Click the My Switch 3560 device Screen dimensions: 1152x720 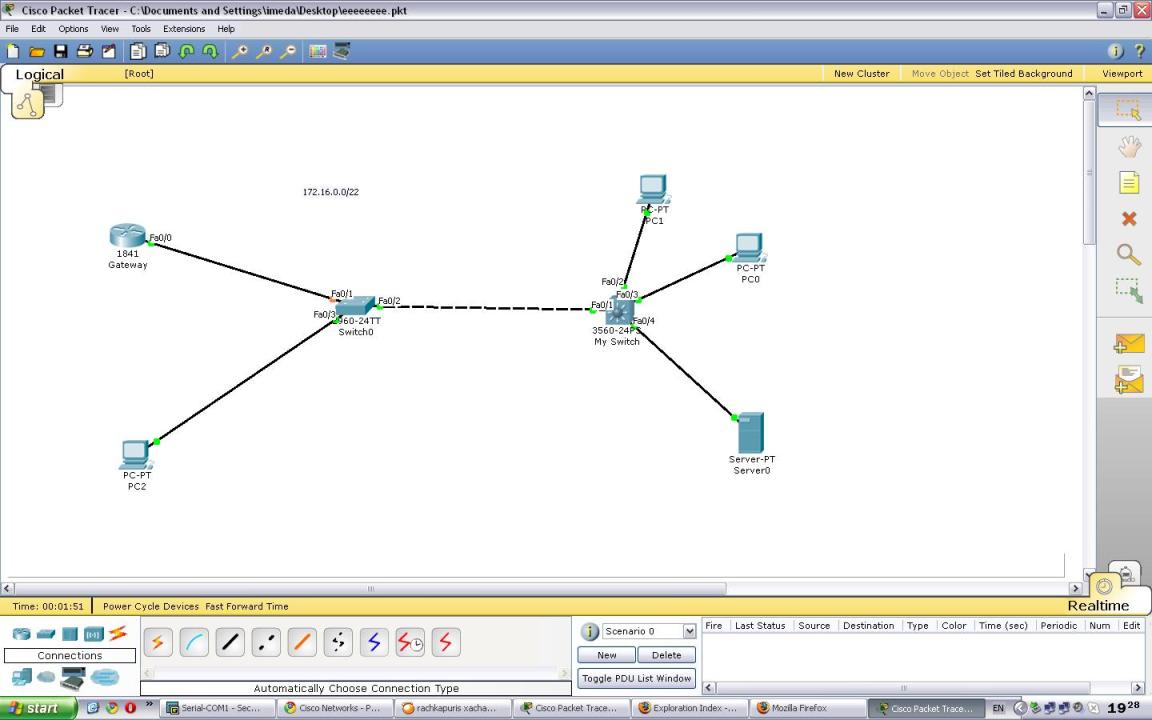click(619, 312)
